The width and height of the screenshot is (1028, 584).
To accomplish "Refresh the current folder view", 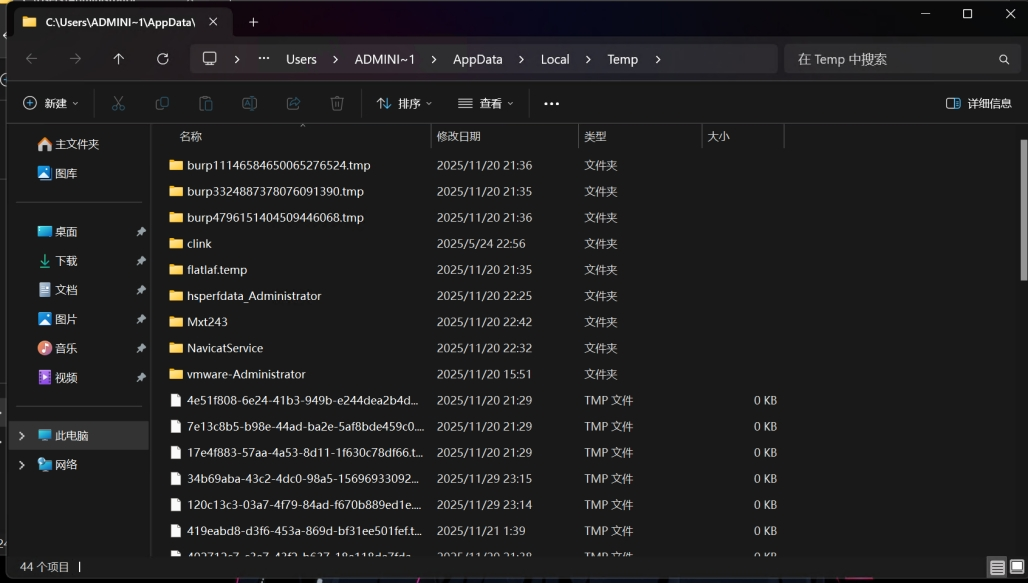I will (163, 59).
